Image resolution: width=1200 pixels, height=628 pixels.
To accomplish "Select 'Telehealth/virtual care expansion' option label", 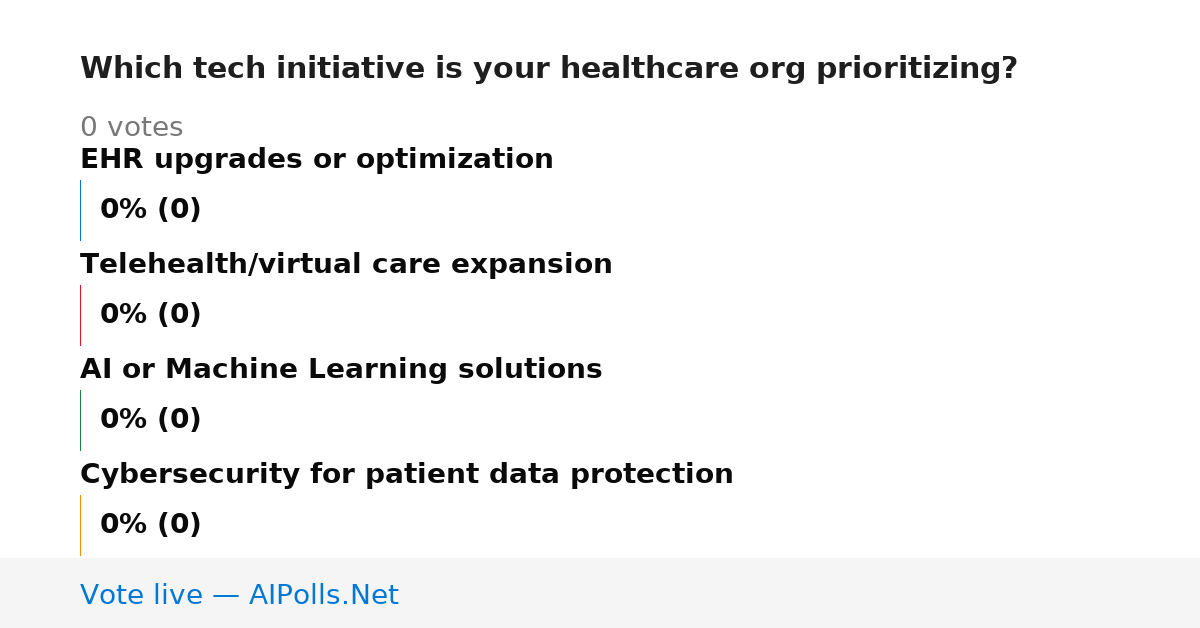I will 346,264.
